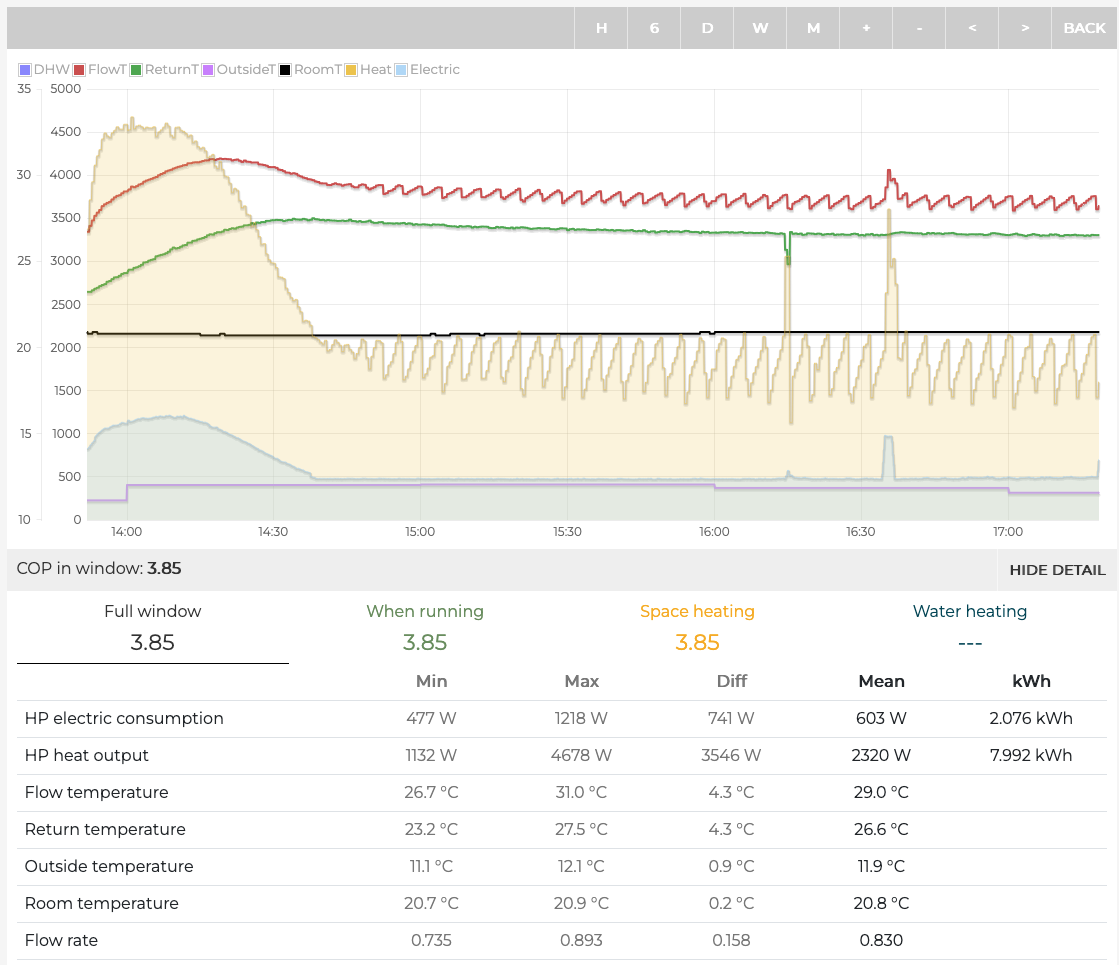Select the When running COP tab
Viewport: 1119px width, 965px height.
tap(425, 627)
